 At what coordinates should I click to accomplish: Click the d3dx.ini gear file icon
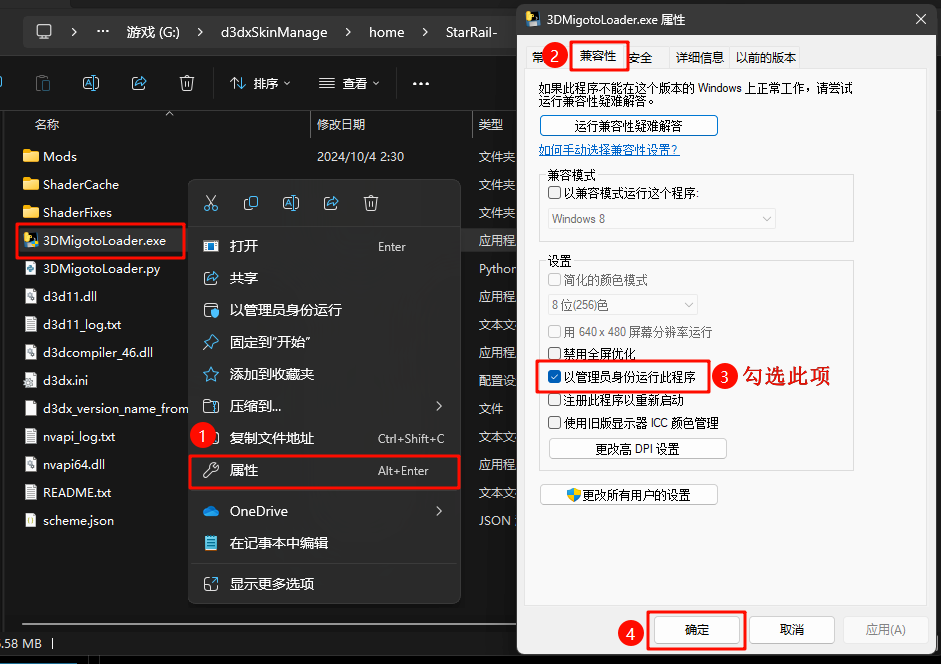tap(31, 380)
